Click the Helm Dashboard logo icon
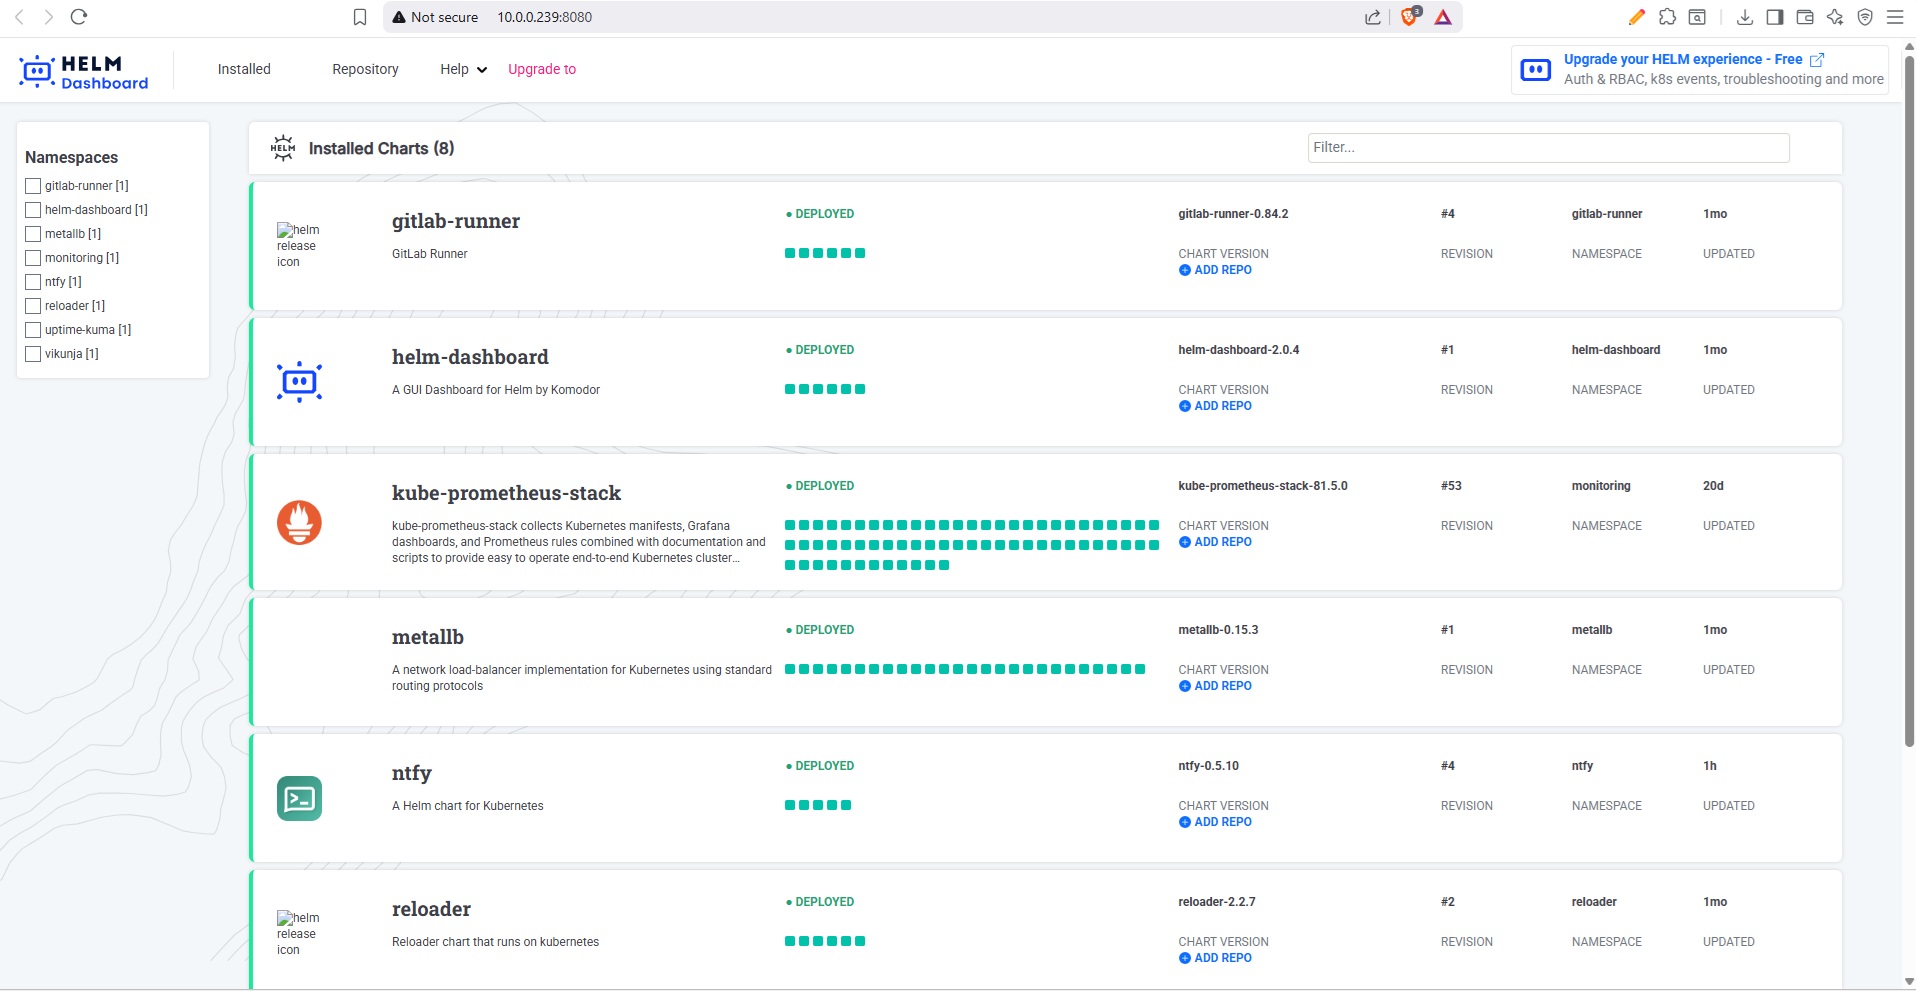This screenshot has width=1916, height=991. pos(37,71)
